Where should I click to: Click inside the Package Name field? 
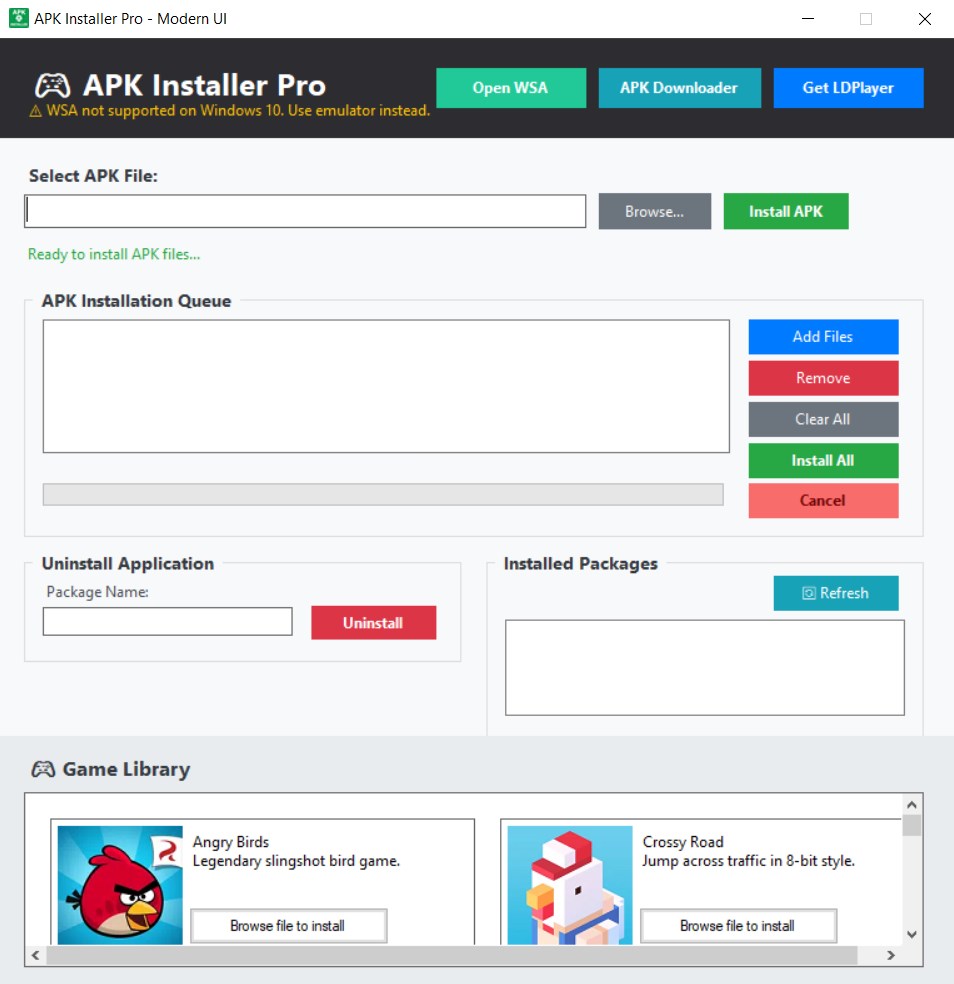tap(167, 621)
